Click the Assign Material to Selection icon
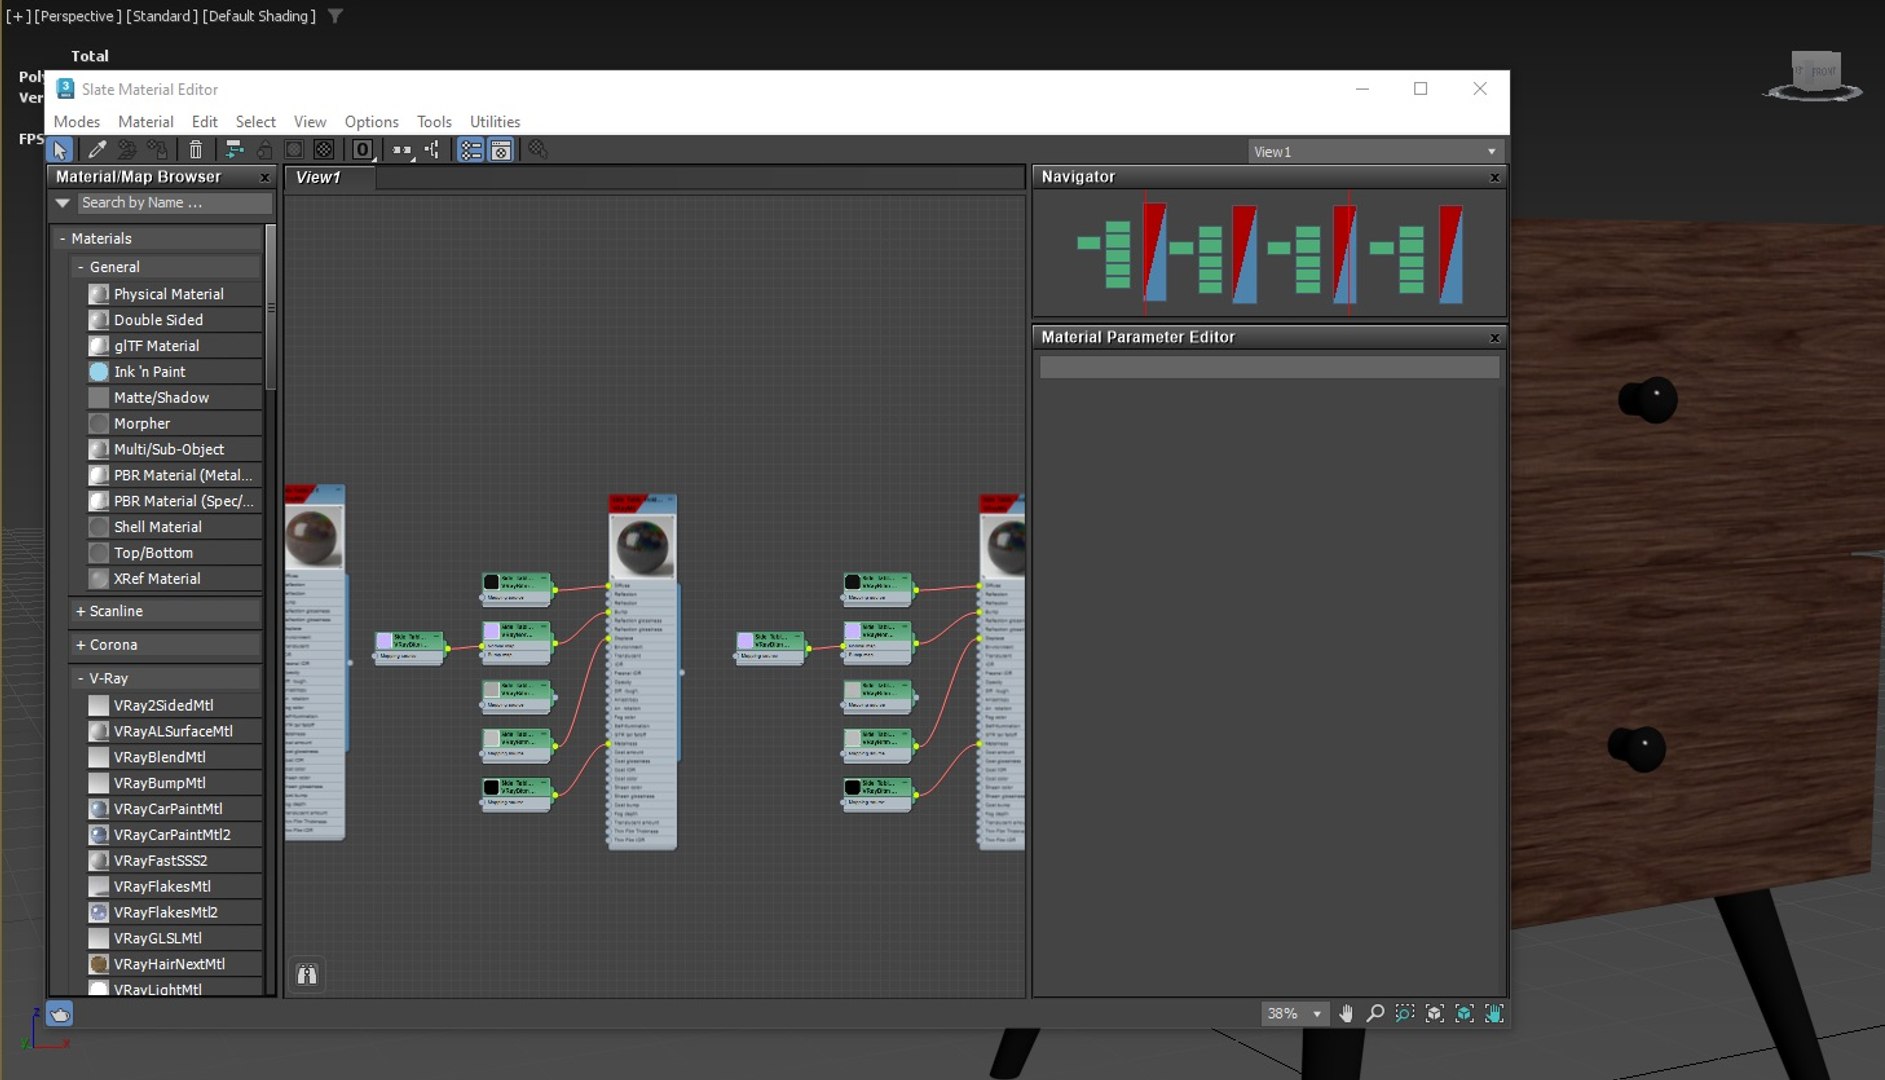The height and width of the screenshot is (1080, 1885). 157,150
